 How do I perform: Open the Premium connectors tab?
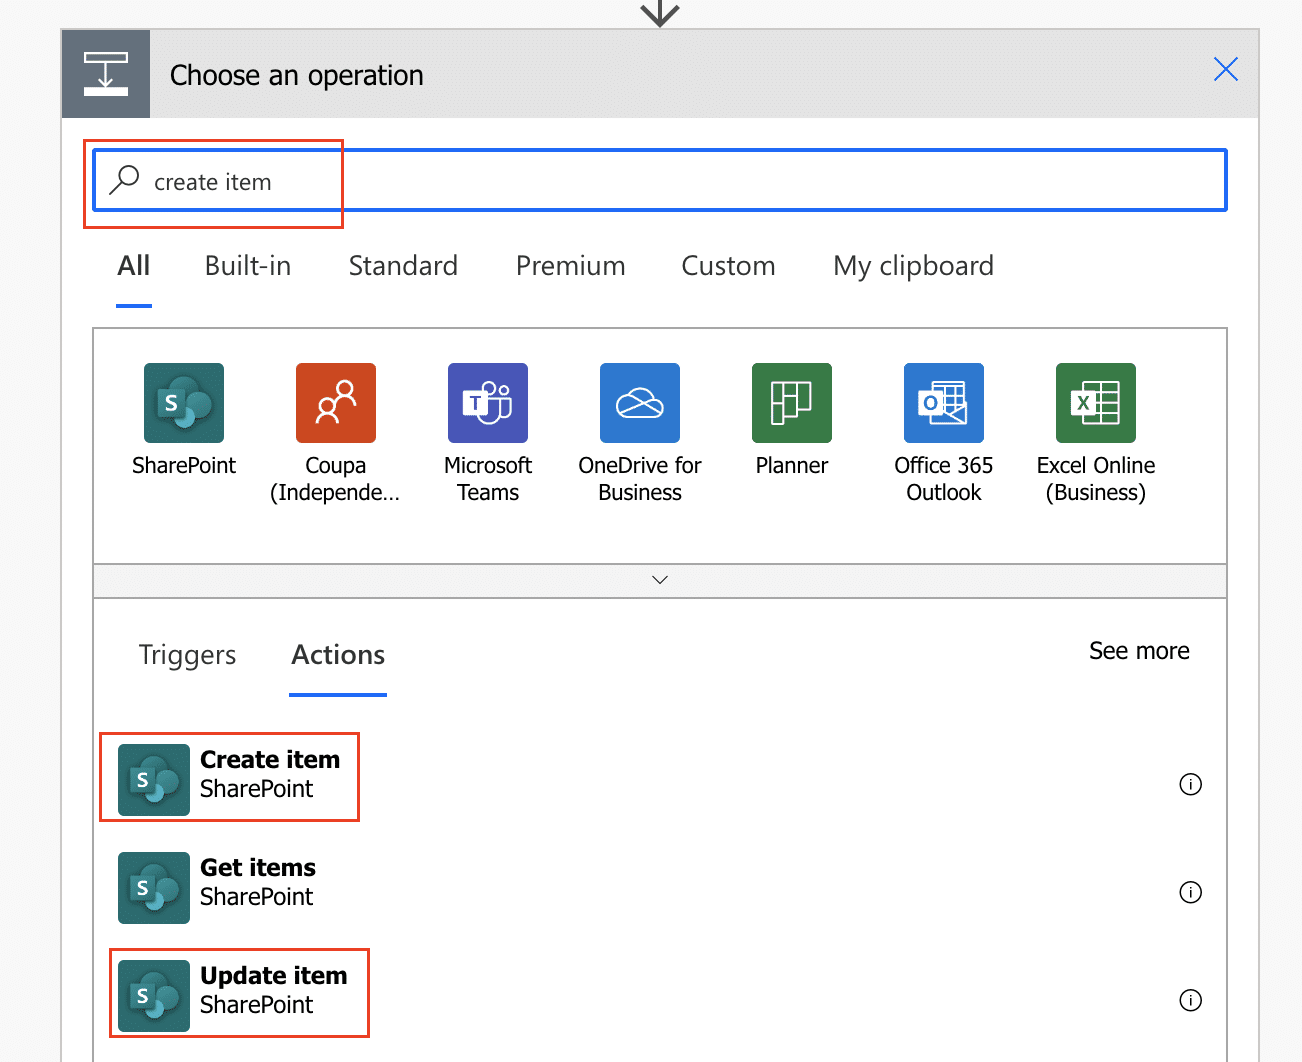point(570,266)
